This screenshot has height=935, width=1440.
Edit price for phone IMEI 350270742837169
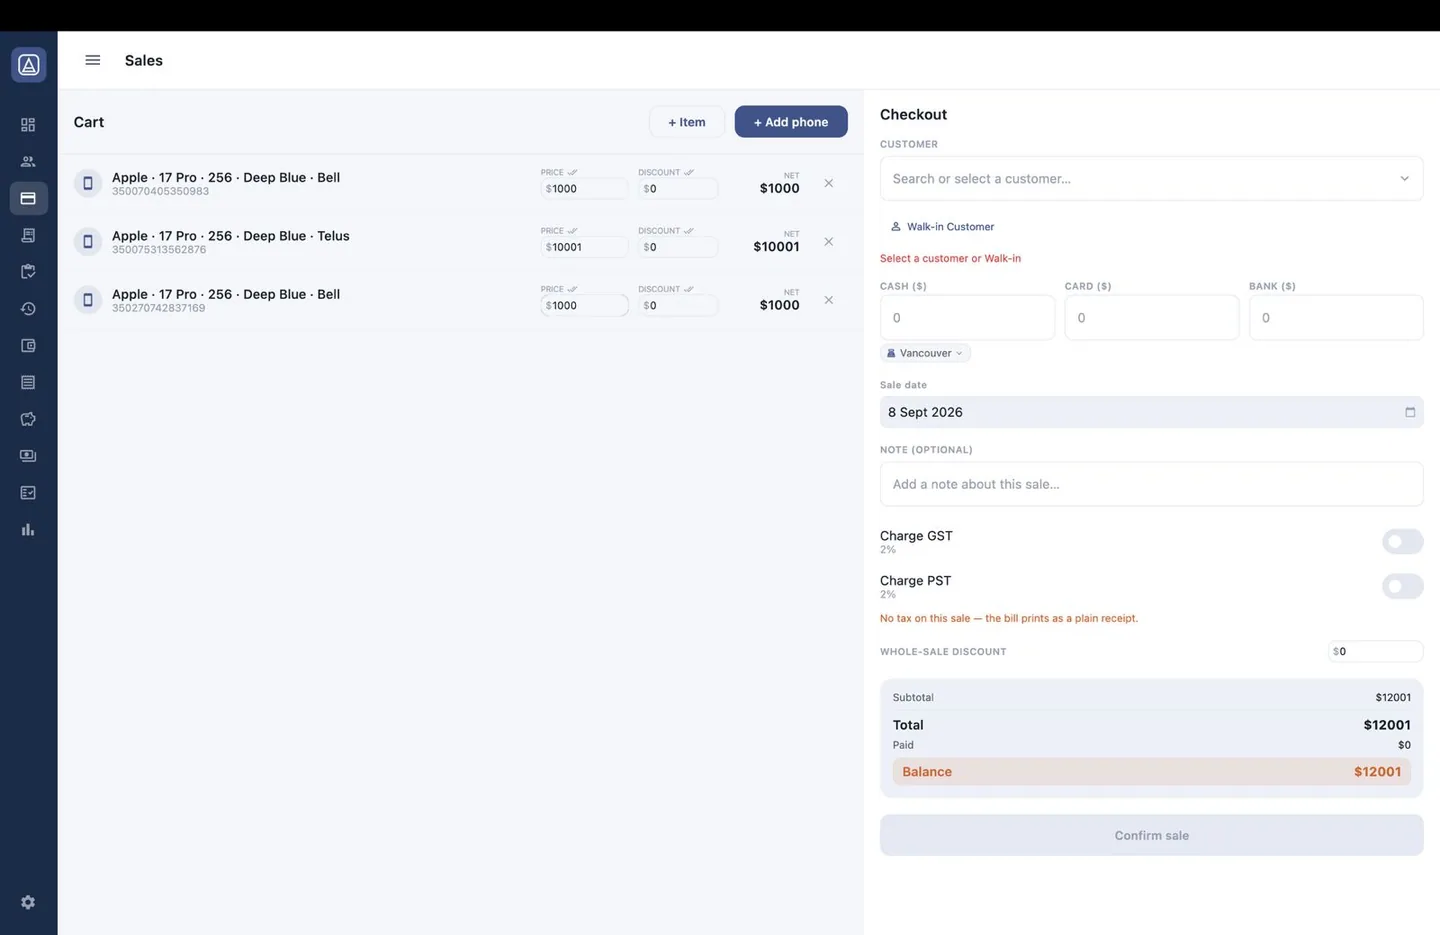click(584, 305)
